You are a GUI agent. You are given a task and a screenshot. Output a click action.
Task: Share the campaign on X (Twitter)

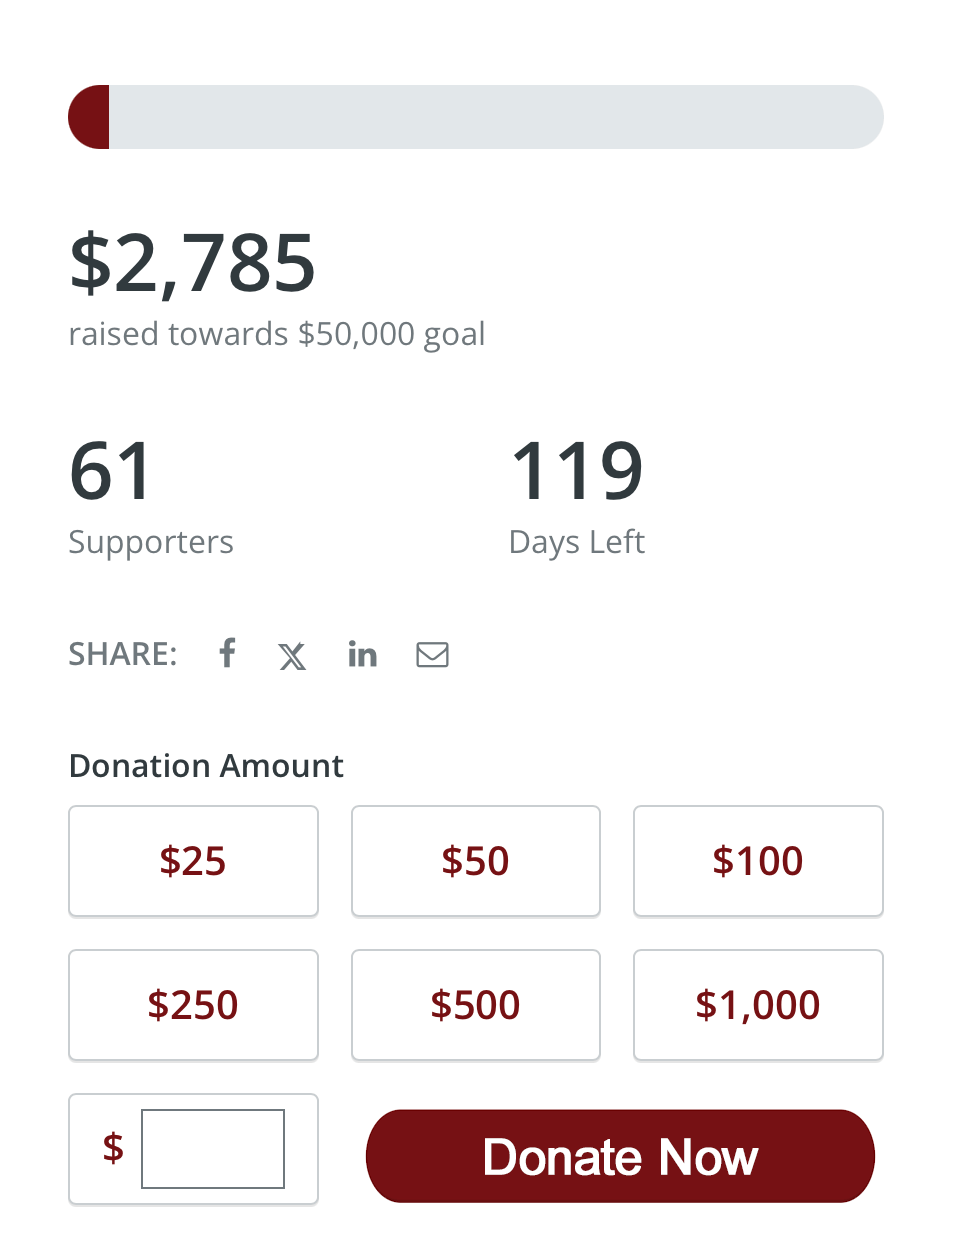pyautogui.click(x=292, y=656)
